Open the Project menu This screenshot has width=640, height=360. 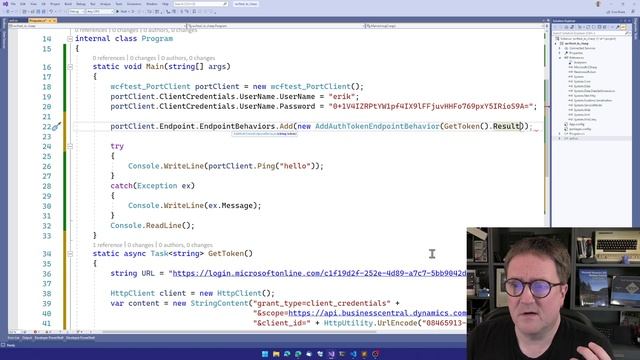55,4
